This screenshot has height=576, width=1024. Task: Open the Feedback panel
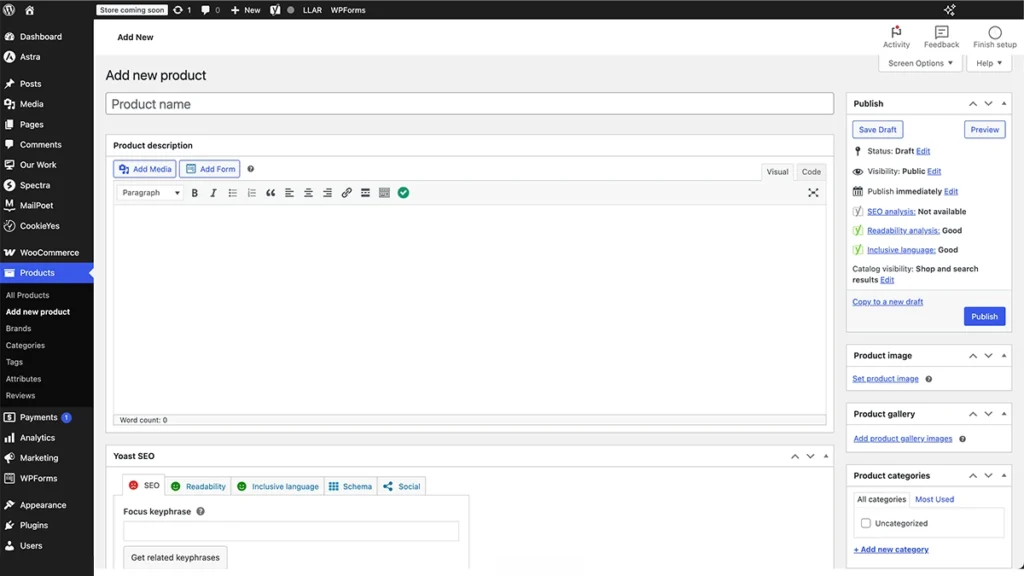coord(941,37)
